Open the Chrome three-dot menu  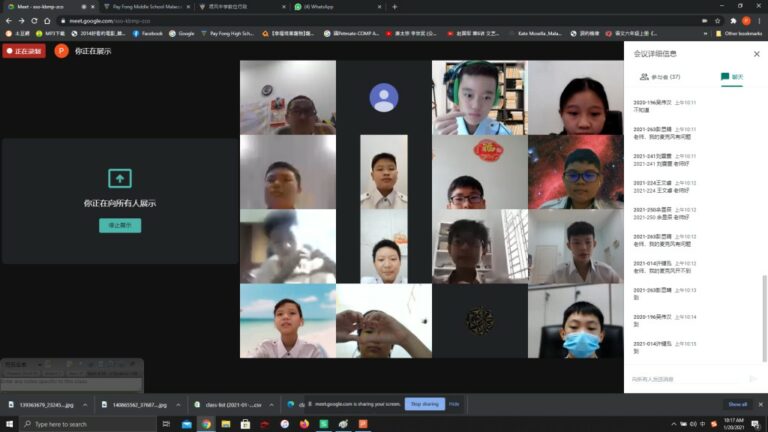click(x=759, y=21)
